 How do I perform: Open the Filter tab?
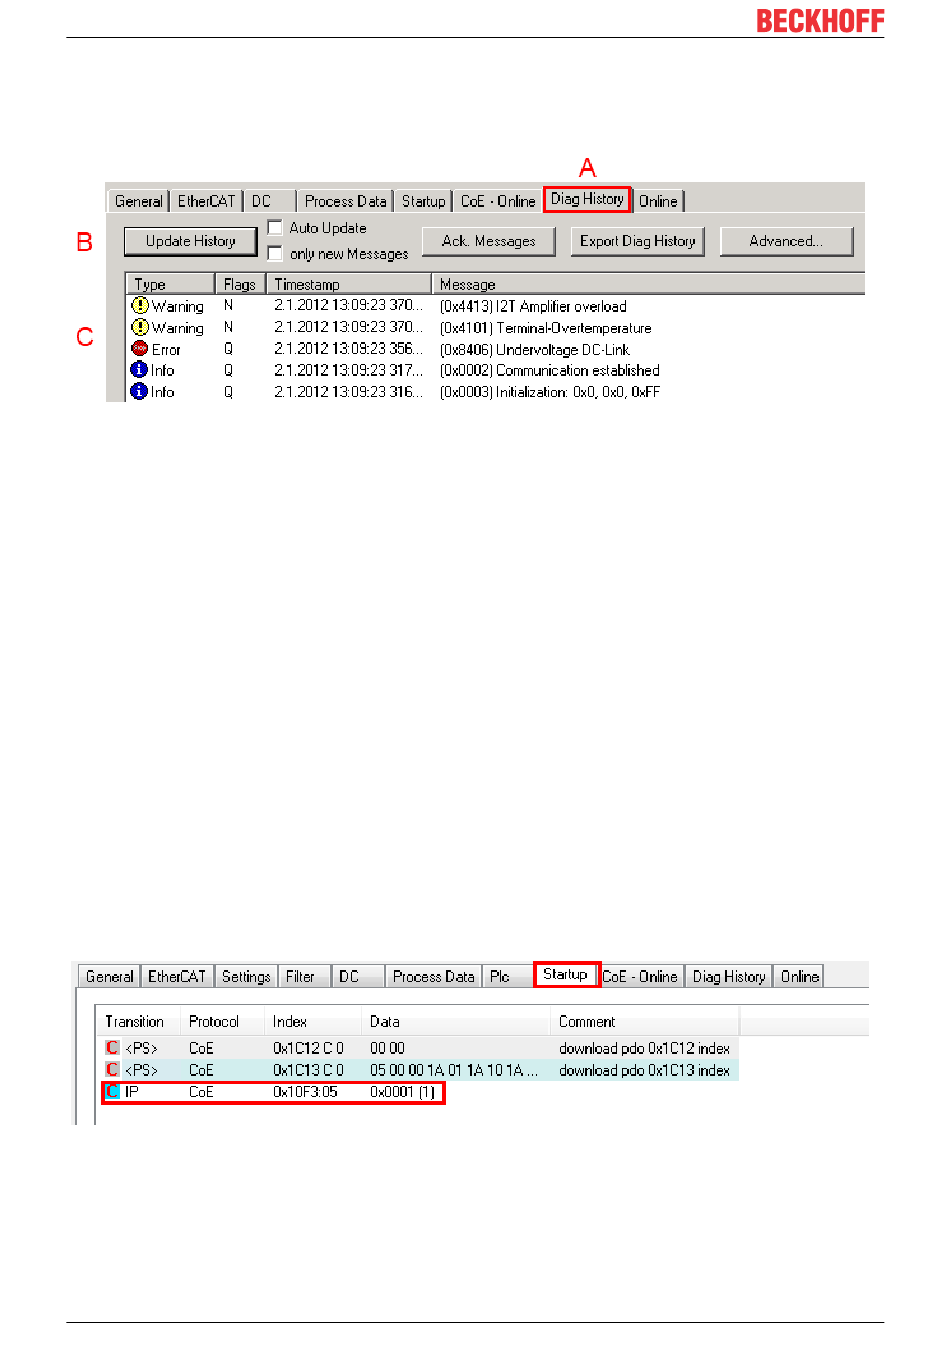pyautogui.click(x=303, y=976)
